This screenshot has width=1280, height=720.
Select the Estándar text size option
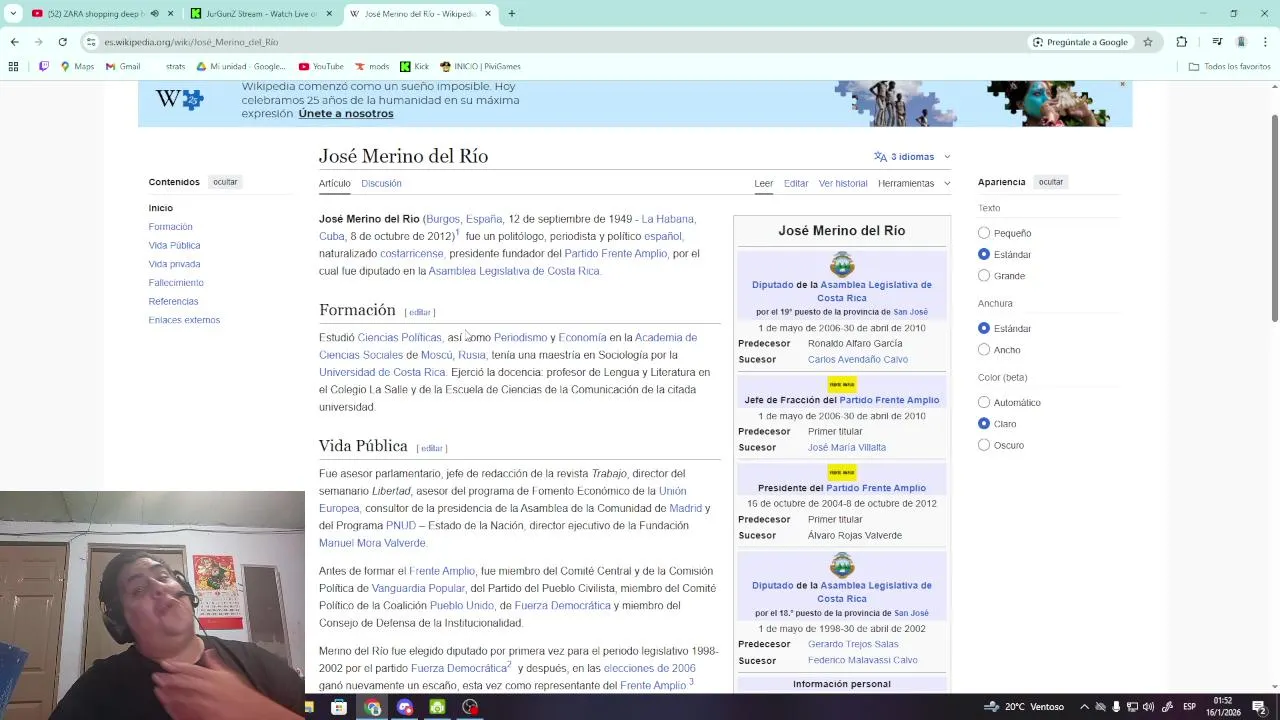pyautogui.click(x=984, y=254)
